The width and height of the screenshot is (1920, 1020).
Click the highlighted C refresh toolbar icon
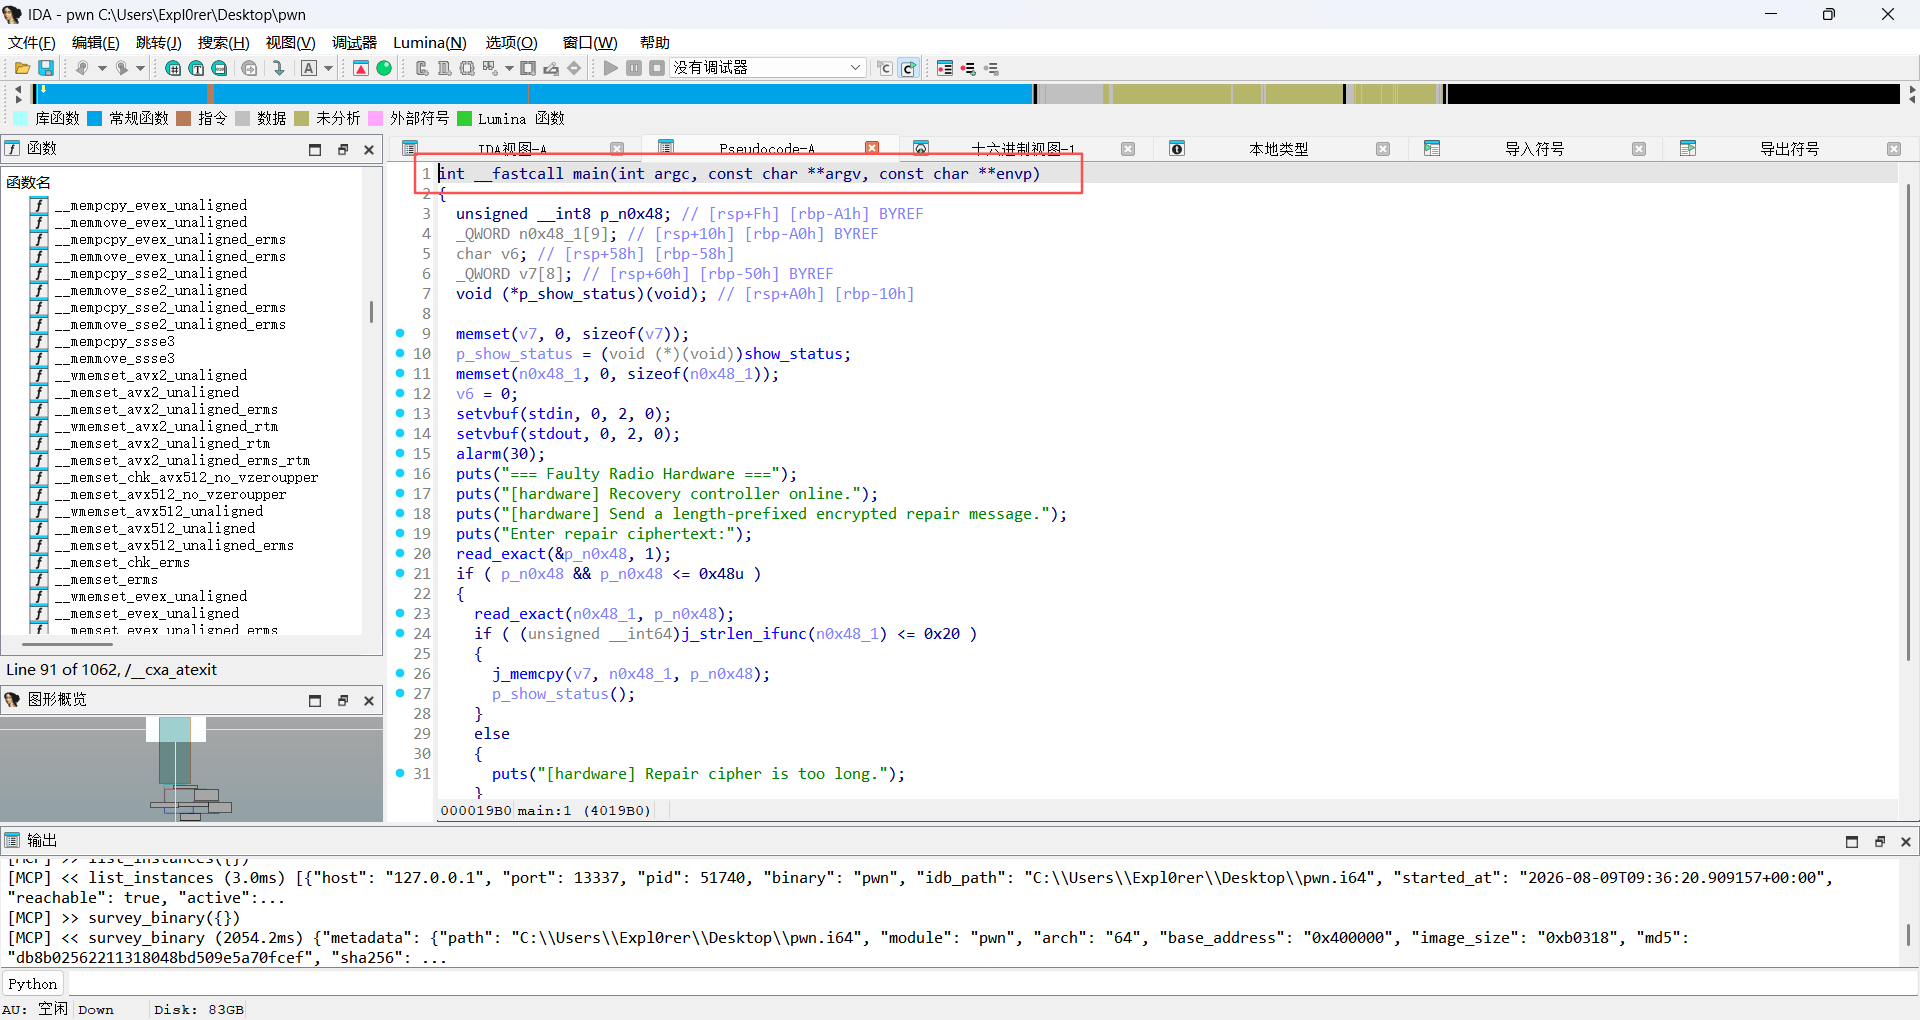click(909, 68)
